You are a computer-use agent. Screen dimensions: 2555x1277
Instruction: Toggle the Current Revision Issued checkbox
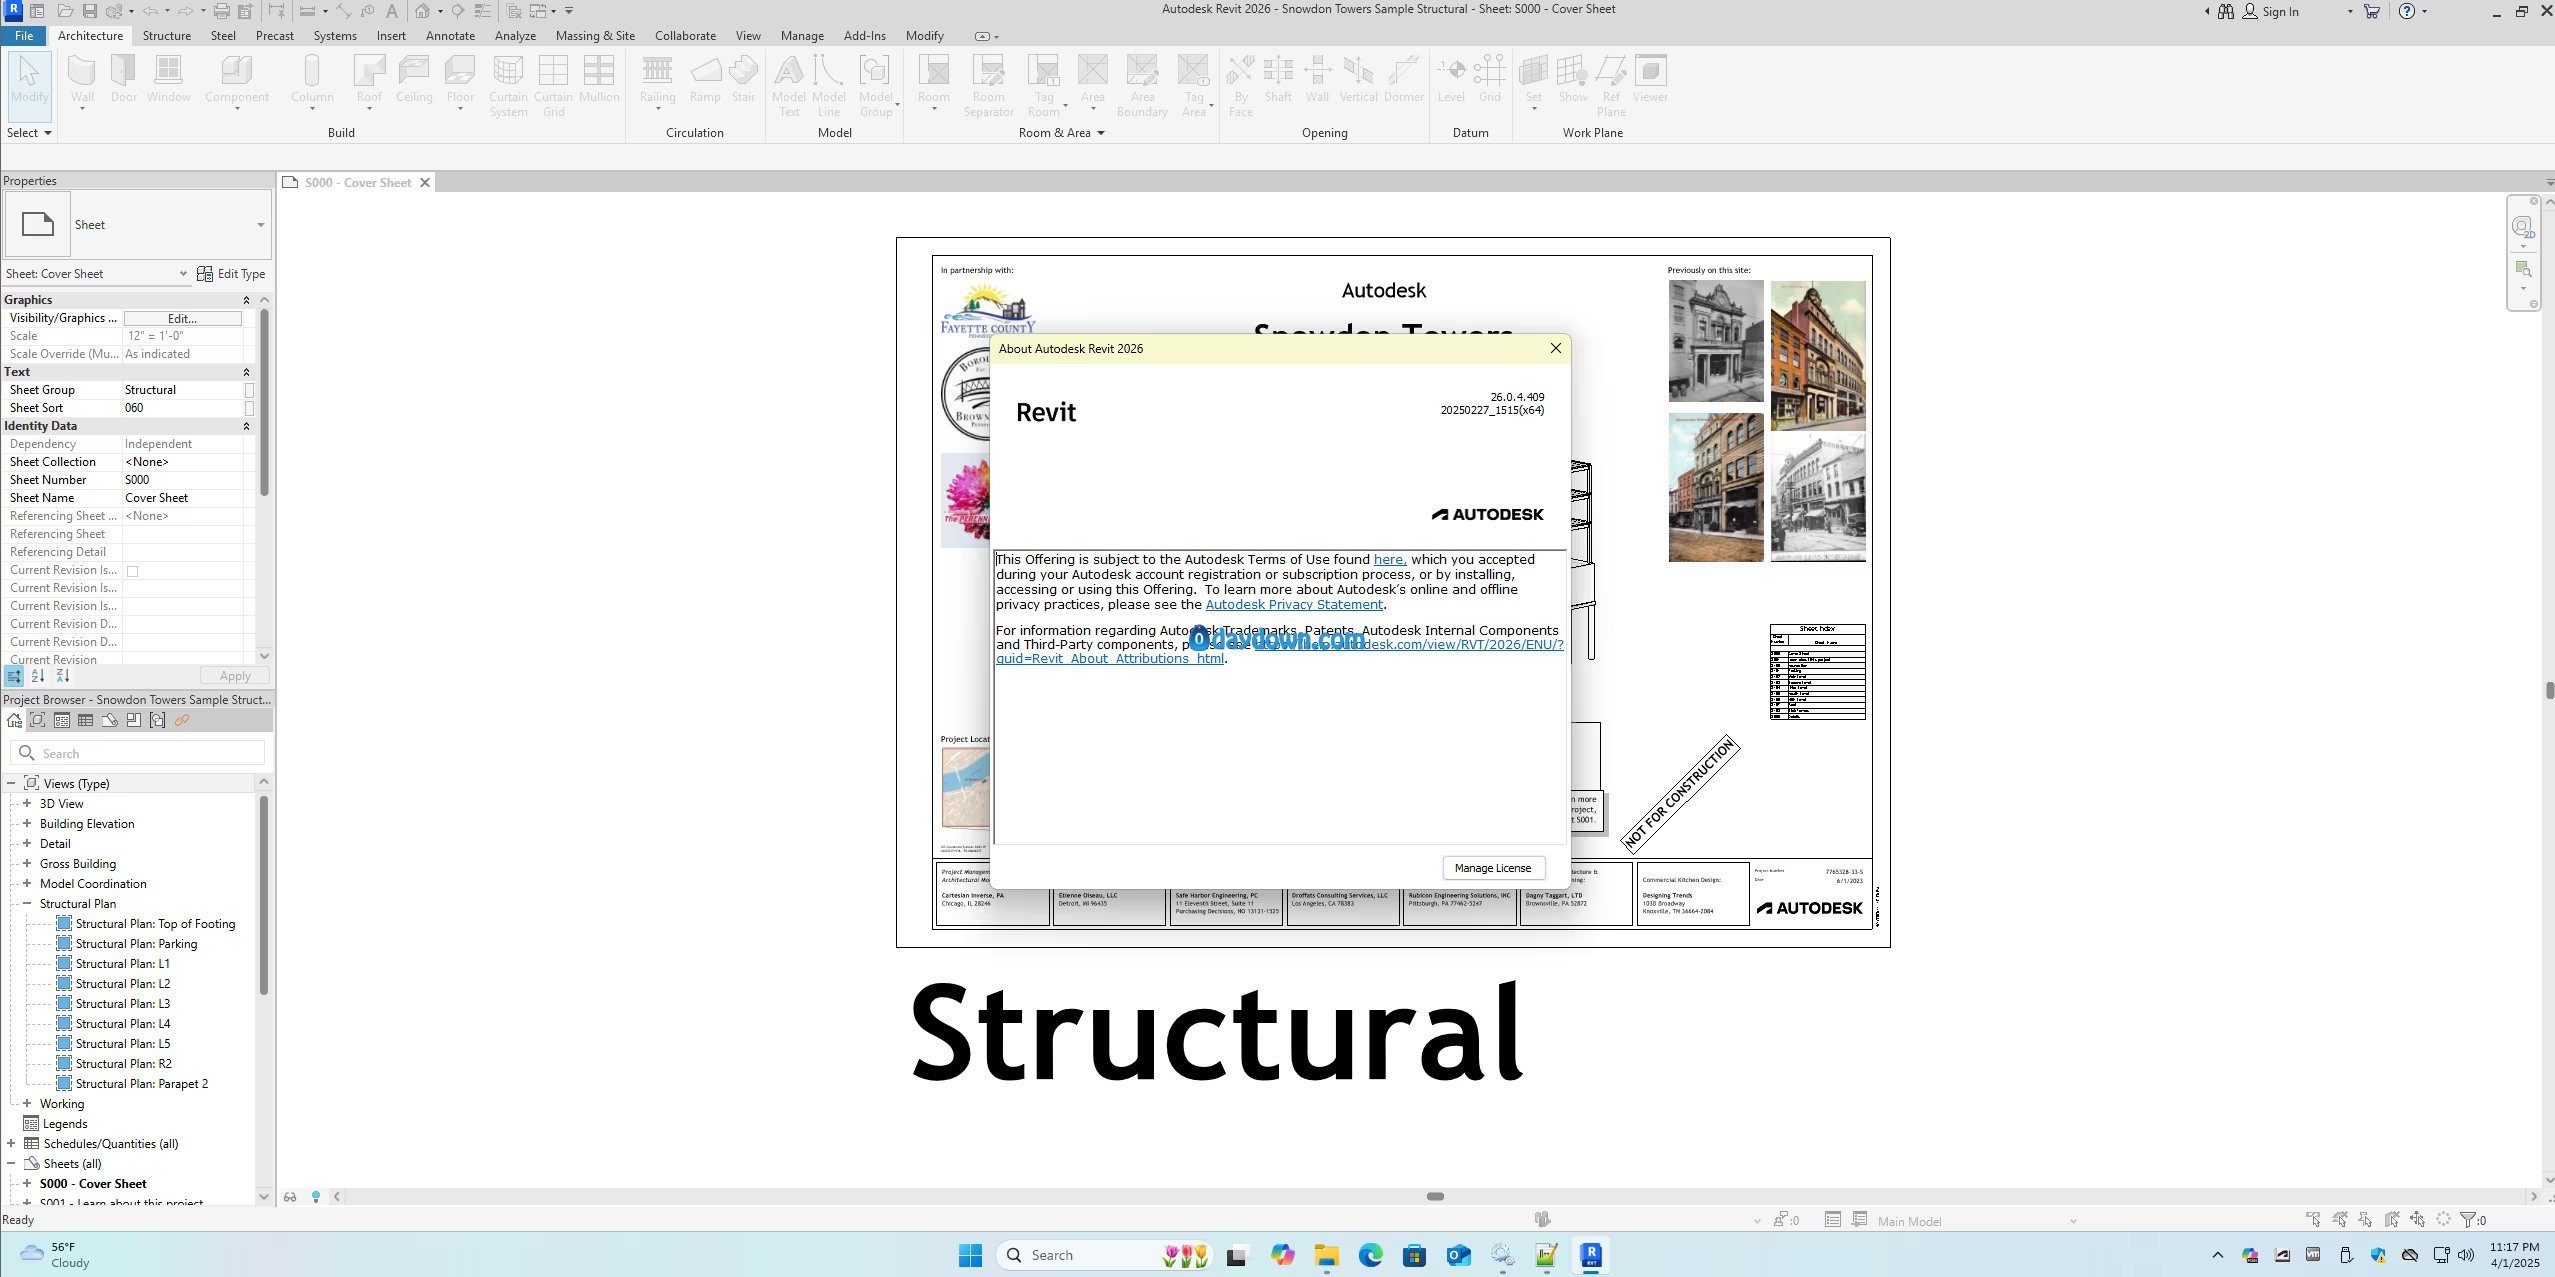tap(132, 571)
